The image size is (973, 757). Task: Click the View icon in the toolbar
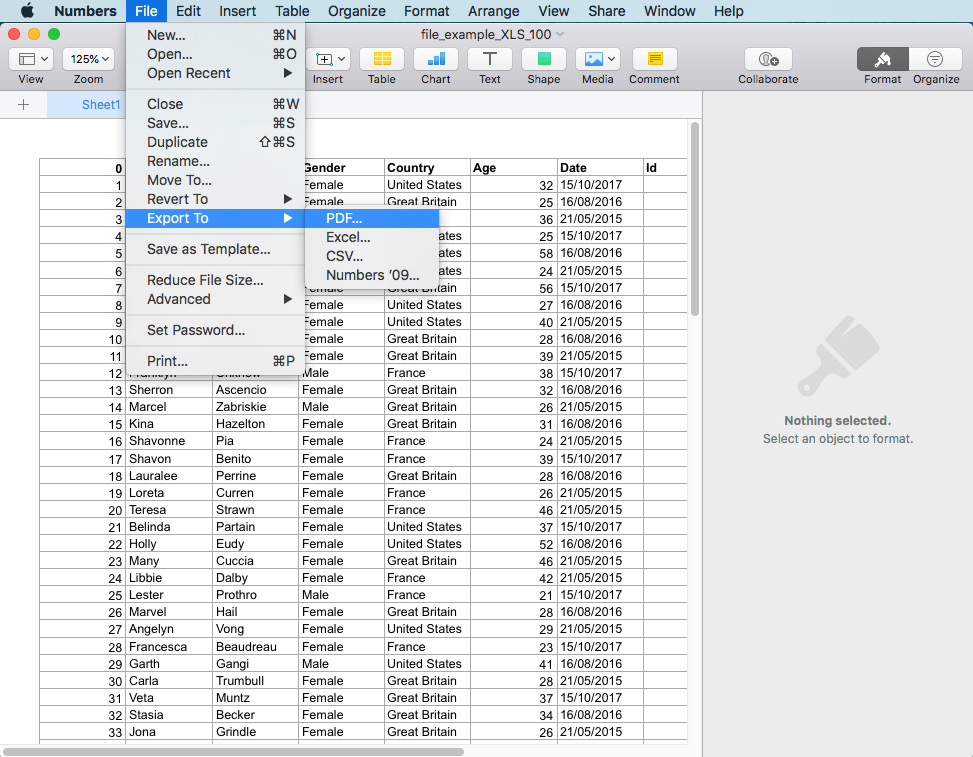click(31, 60)
